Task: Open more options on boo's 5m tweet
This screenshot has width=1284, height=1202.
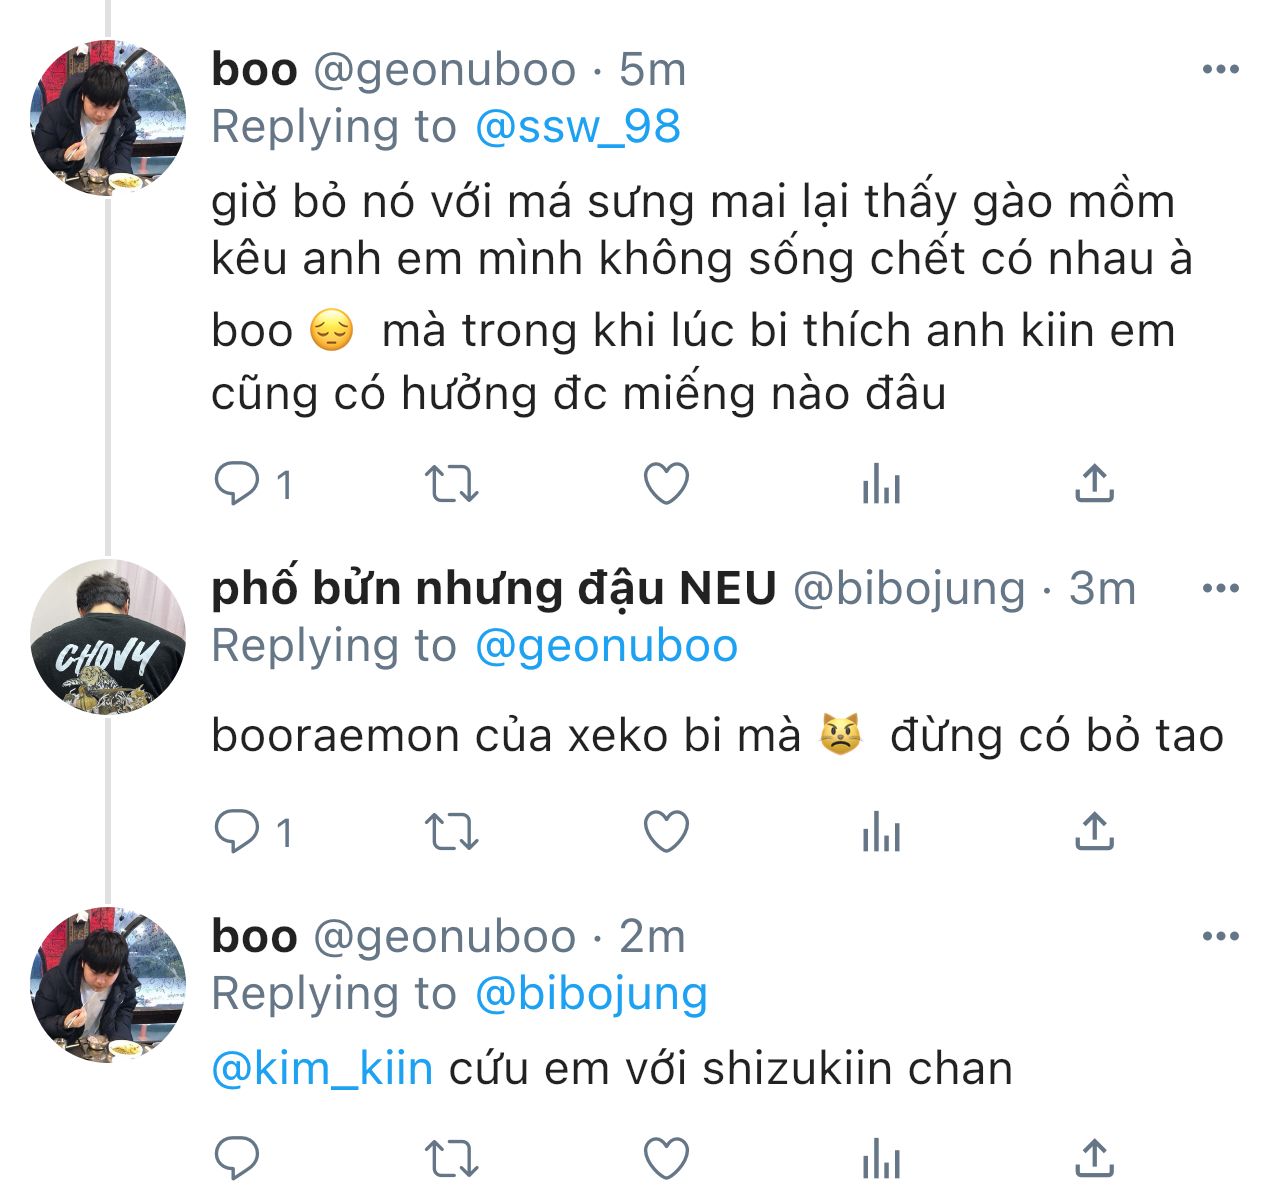Action: click(x=1221, y=69)
